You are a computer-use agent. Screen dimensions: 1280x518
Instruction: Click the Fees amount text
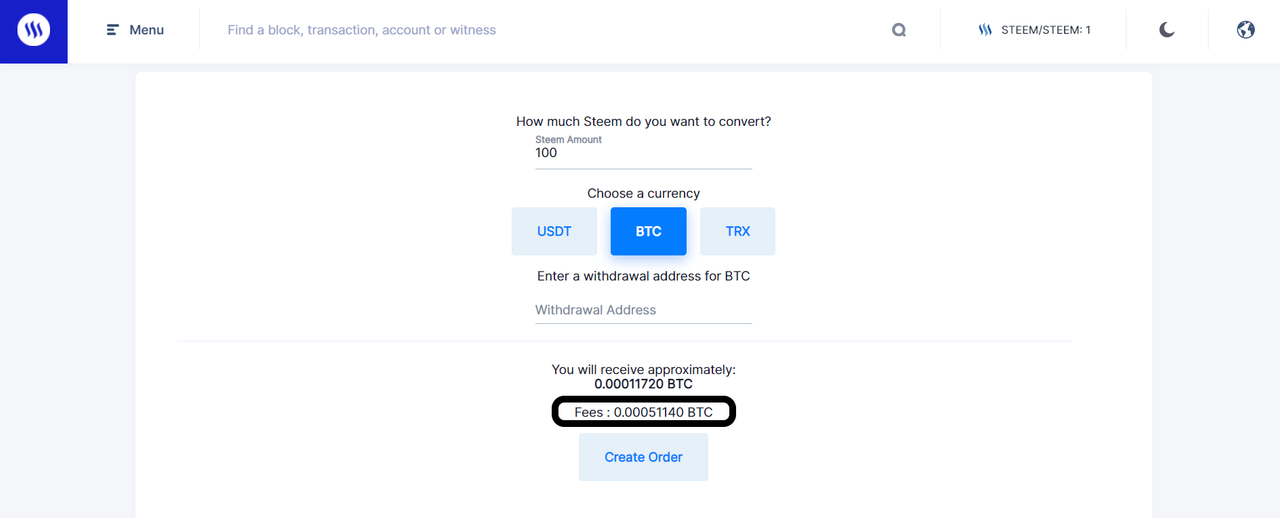pyautogui.click(x=643, y=412)
